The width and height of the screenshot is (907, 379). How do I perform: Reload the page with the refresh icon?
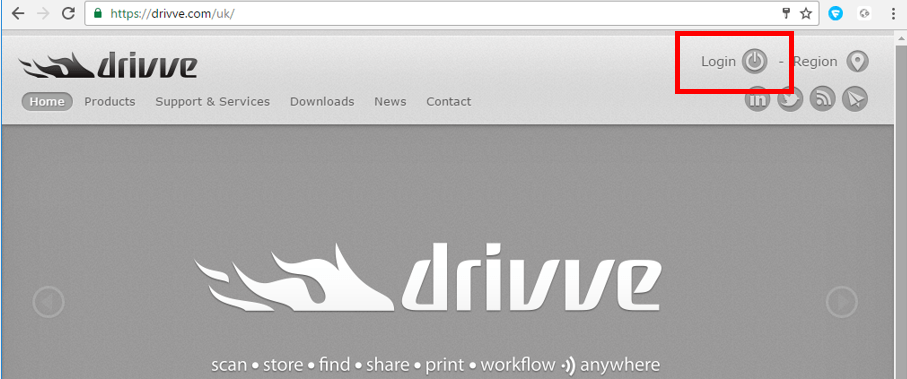tap(68, 13)
